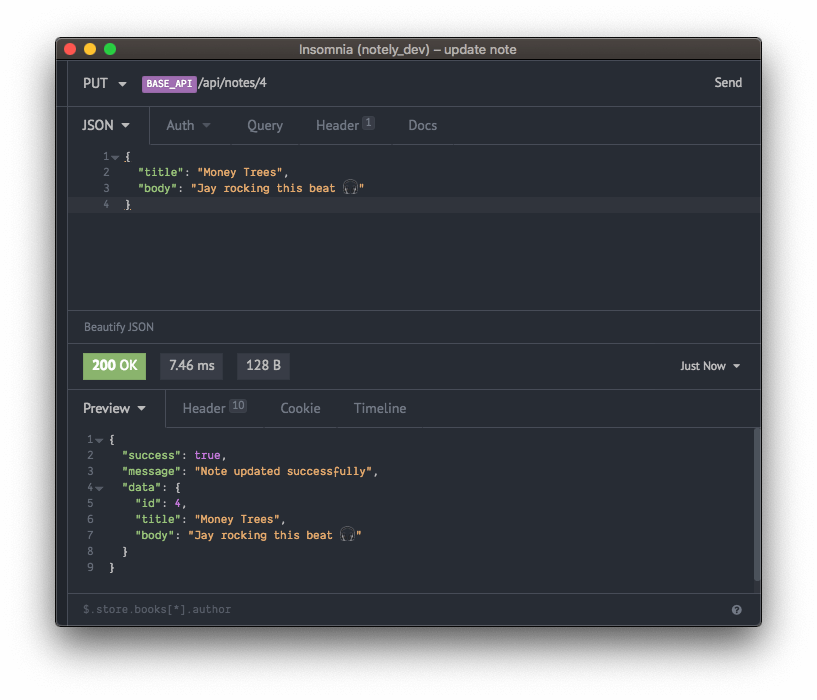817x700 pixels.
Task: Open the Preview mode dropdown
Action: (x=114, y=408)
